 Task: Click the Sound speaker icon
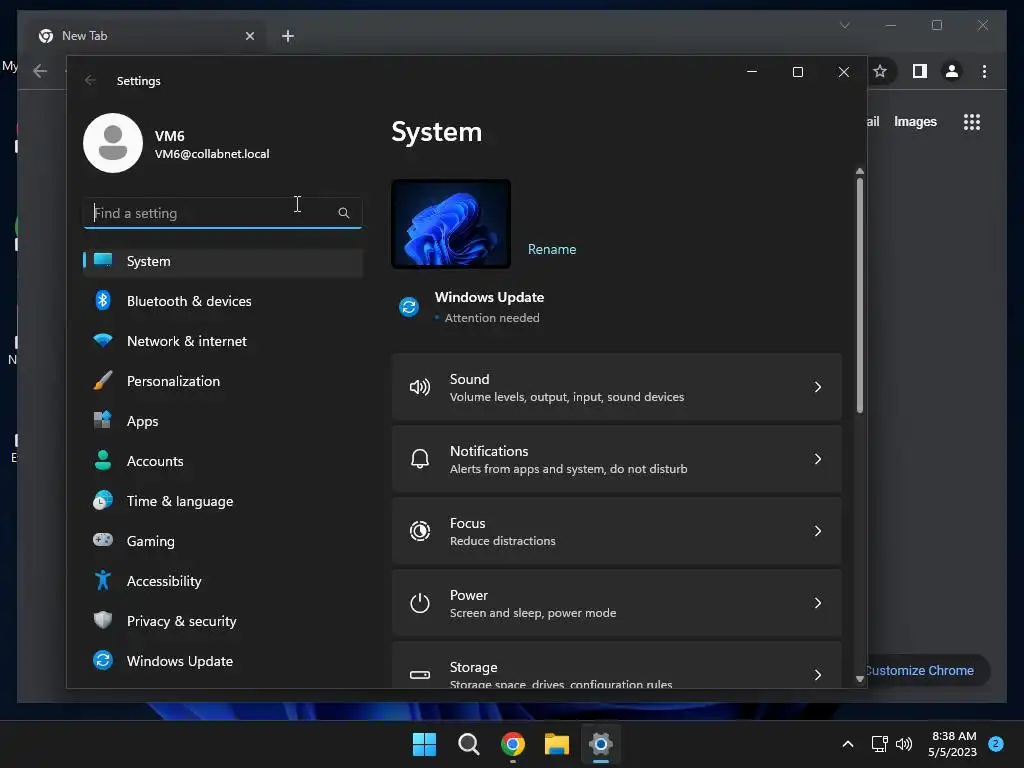tap(419, 387)
